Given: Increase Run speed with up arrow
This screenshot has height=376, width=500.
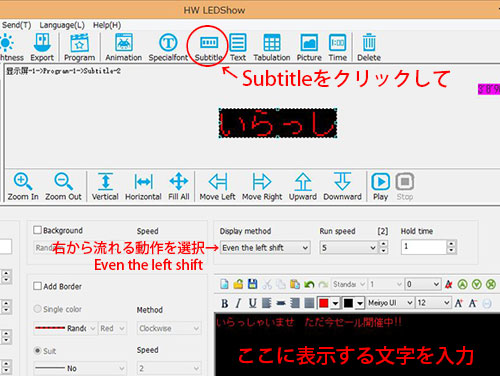Looking at the screenshot, I should tap(383, 244).
